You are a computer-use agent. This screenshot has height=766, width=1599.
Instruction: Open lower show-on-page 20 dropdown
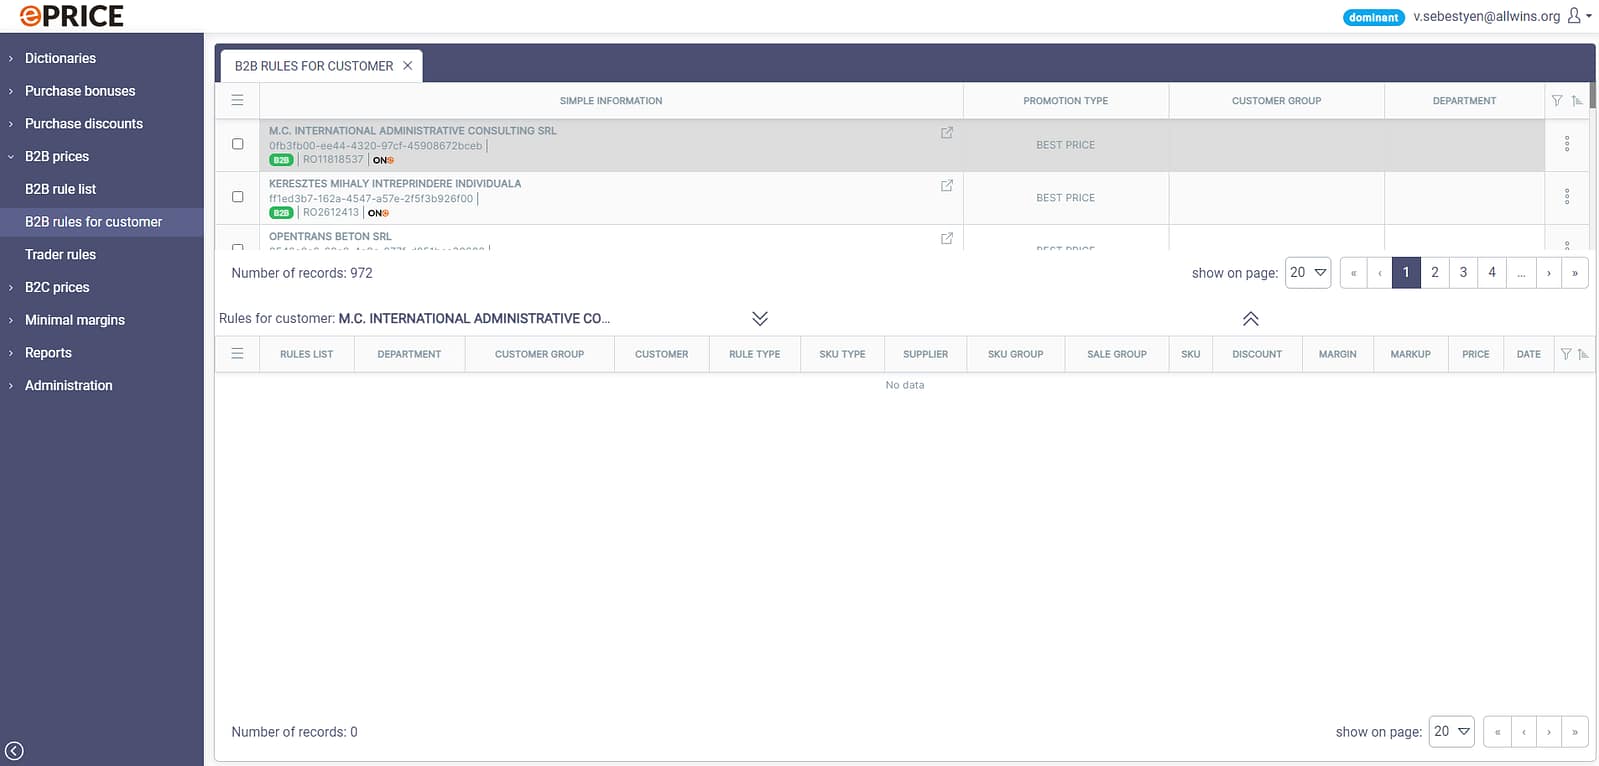tap(1451, 732)
